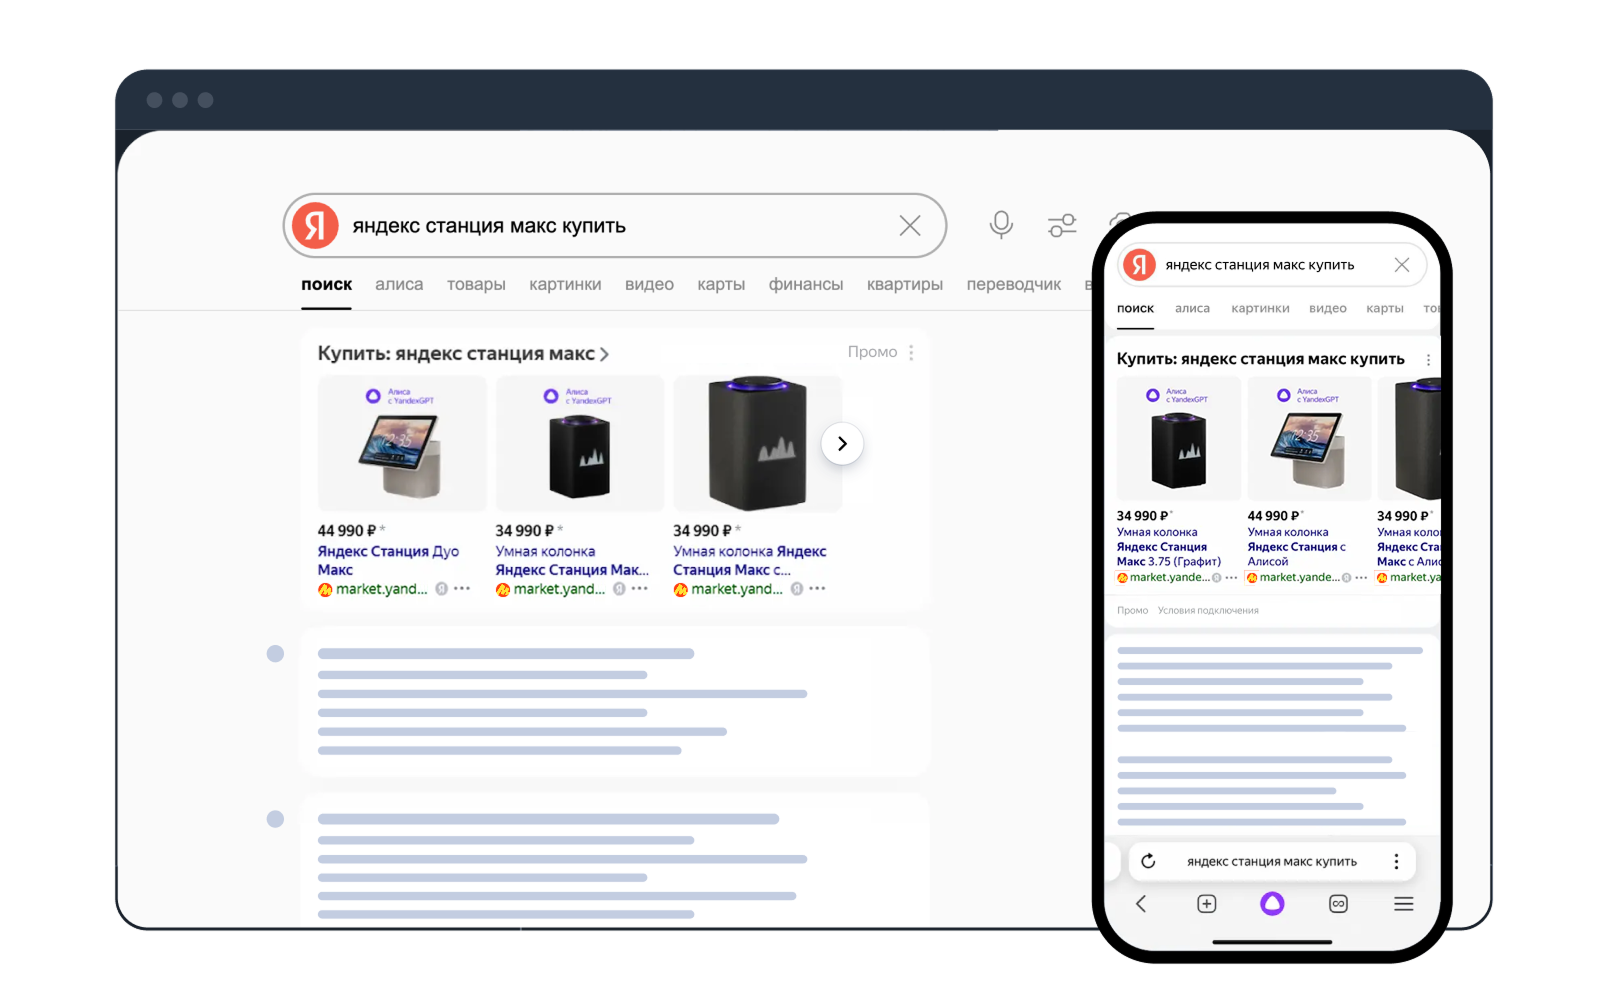Expand Купить: яндекс станция макс heading chevron

click(604, 354)
